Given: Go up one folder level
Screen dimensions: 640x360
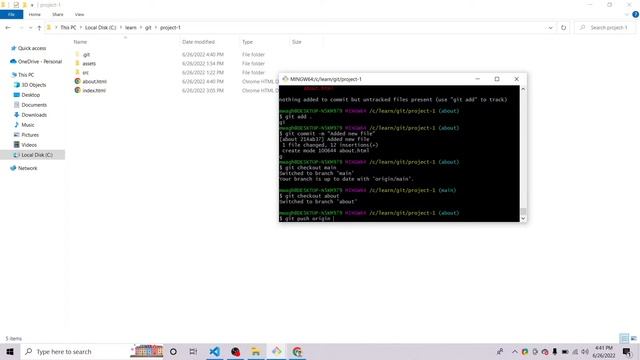Looking at the screenshot, I should pos(39,28).
